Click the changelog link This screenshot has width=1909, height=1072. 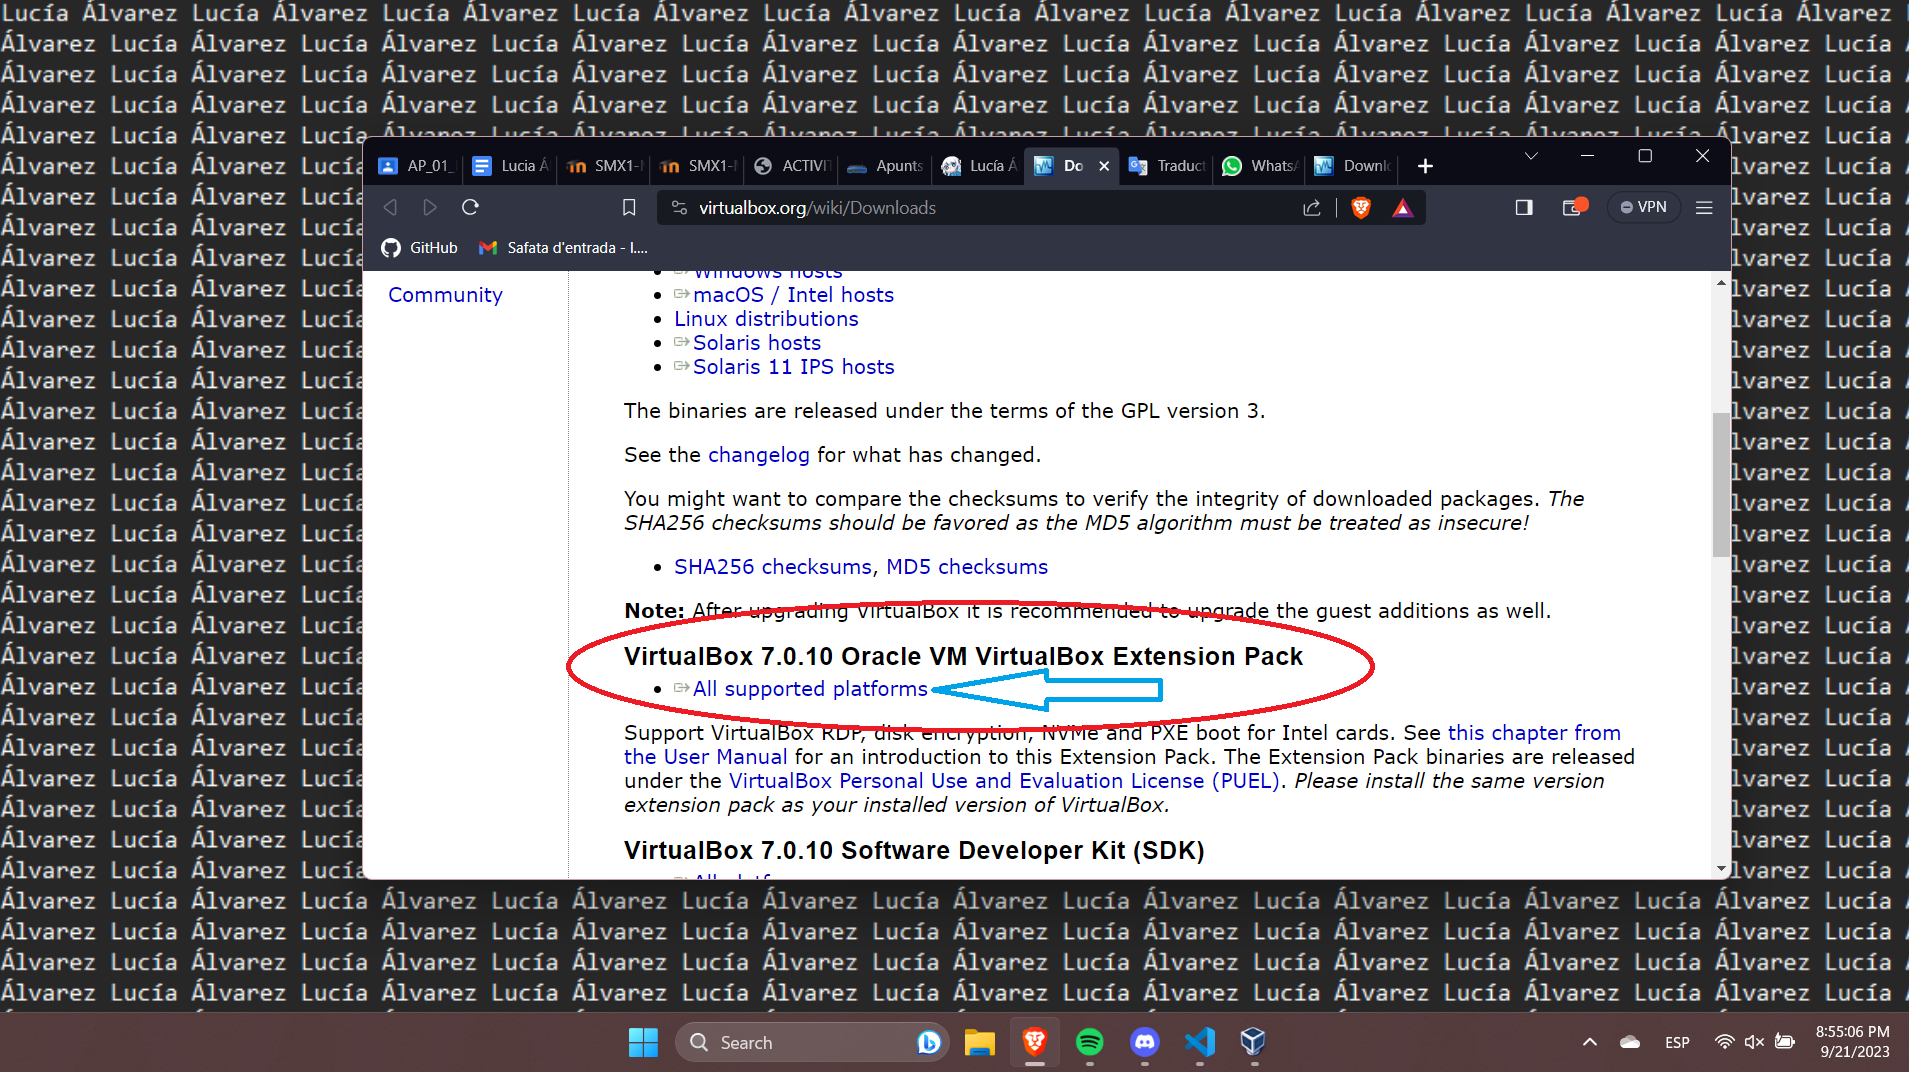[758, 454]
